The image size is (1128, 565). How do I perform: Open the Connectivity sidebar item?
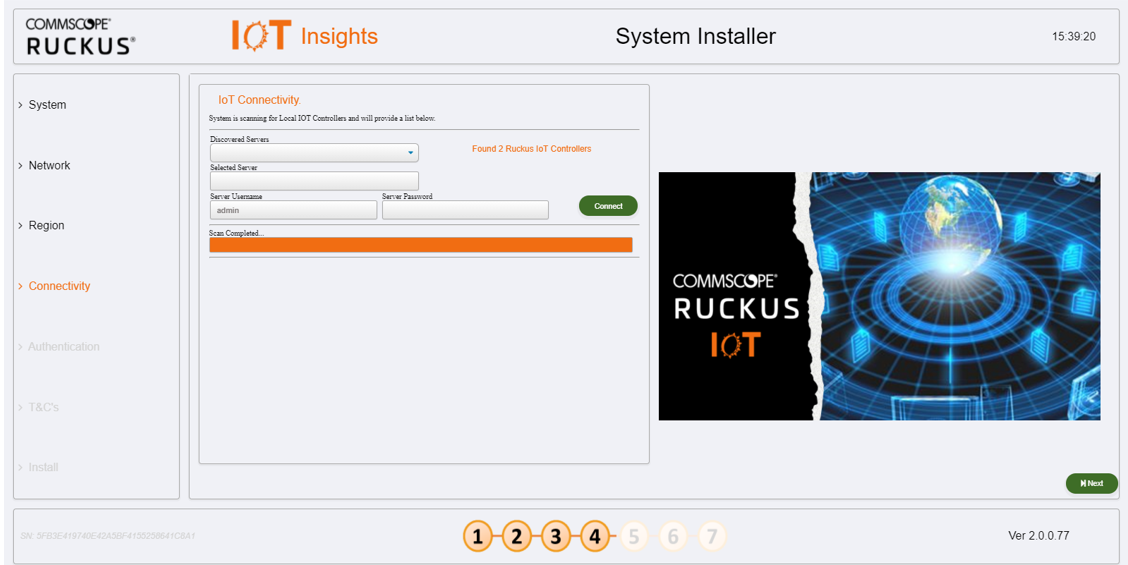coord(59,286)
